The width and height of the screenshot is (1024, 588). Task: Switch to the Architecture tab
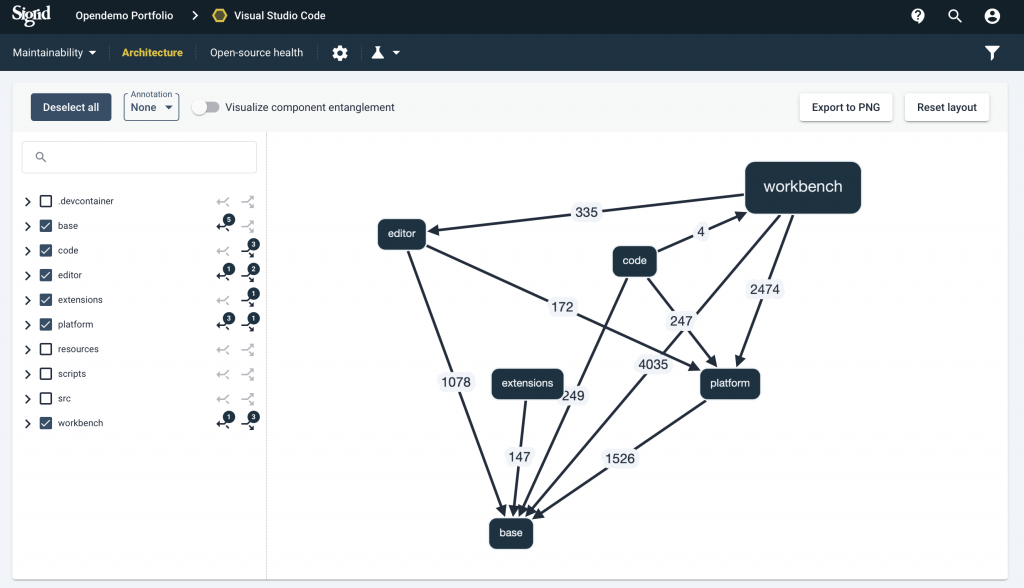[x=152, y=53]
